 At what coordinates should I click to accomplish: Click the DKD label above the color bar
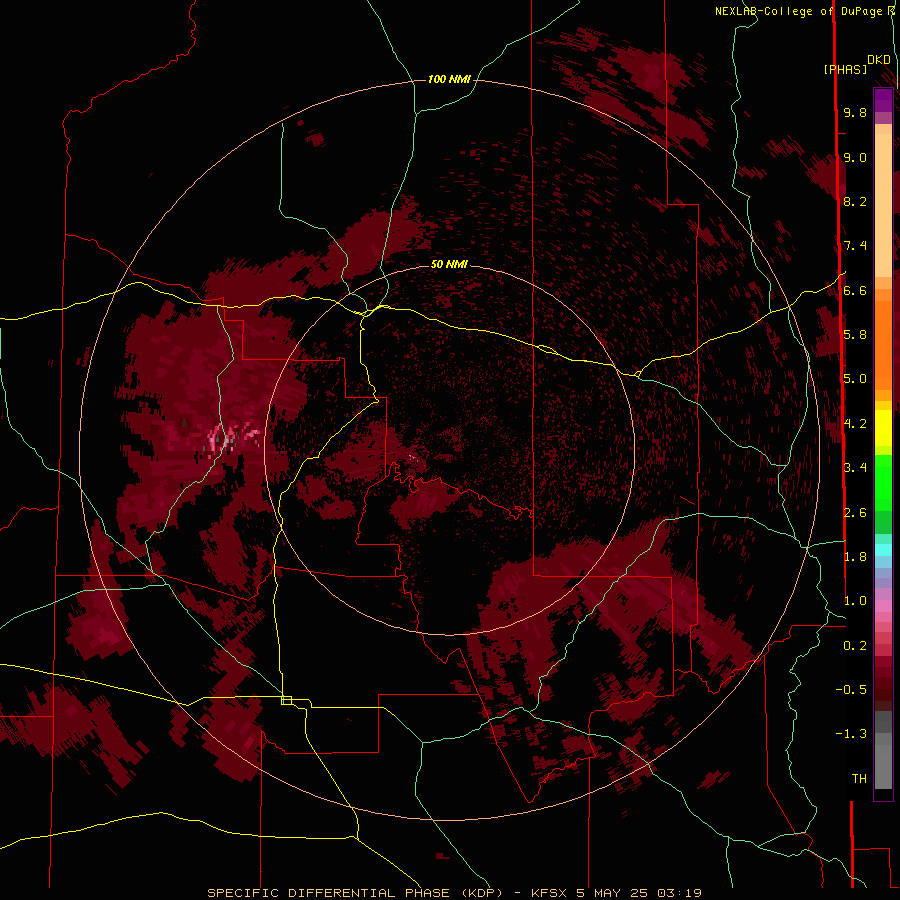click(879, 59)
